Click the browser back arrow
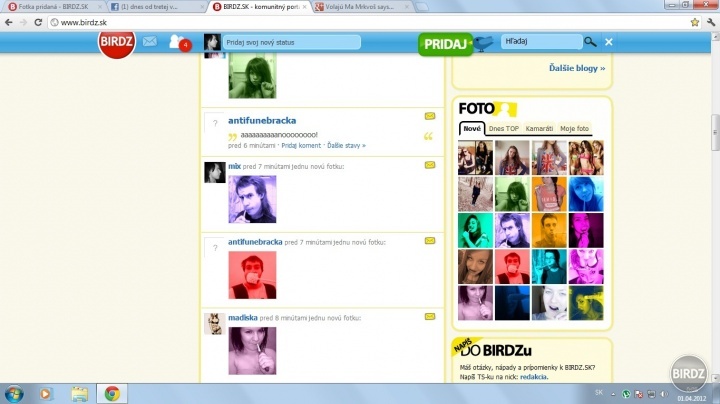720x404 pixels. (x=9, y=22)
